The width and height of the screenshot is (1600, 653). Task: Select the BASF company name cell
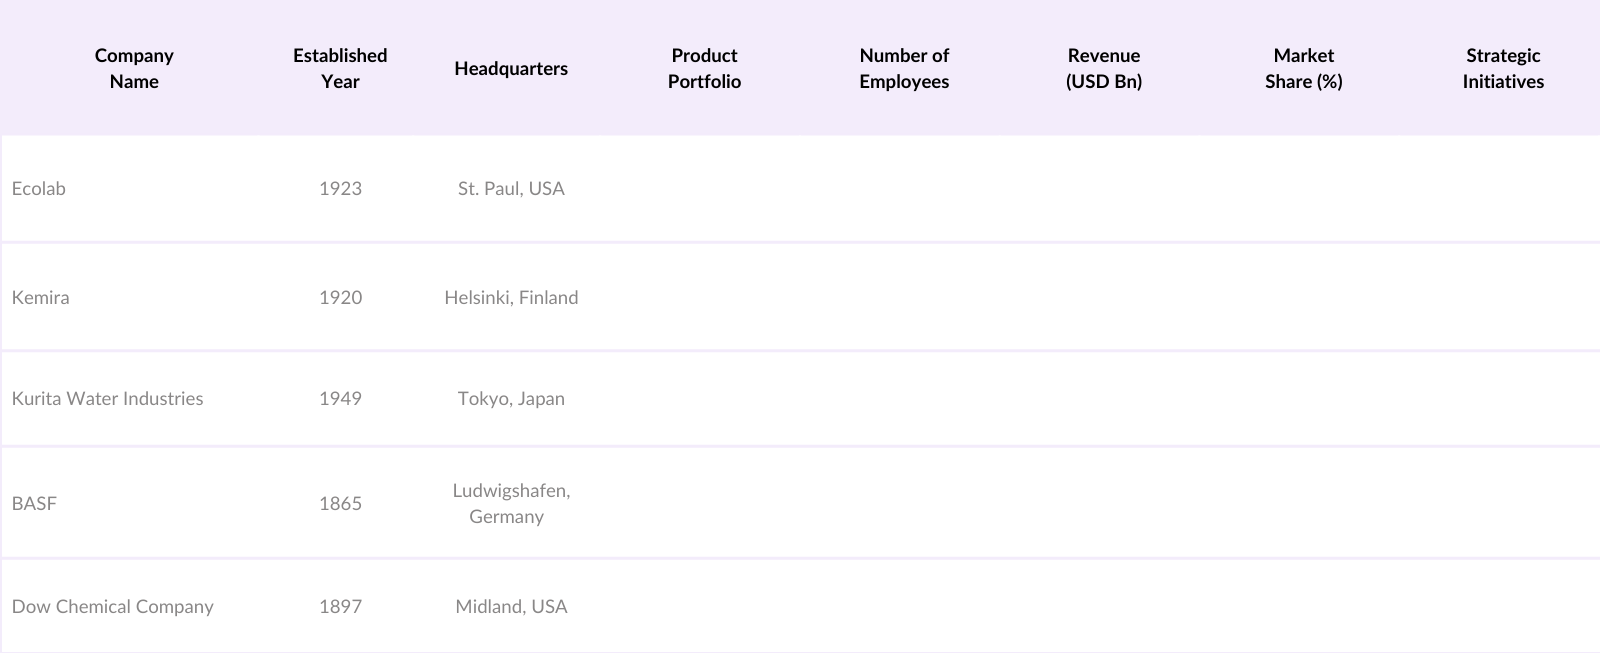(x=34, y=503)
